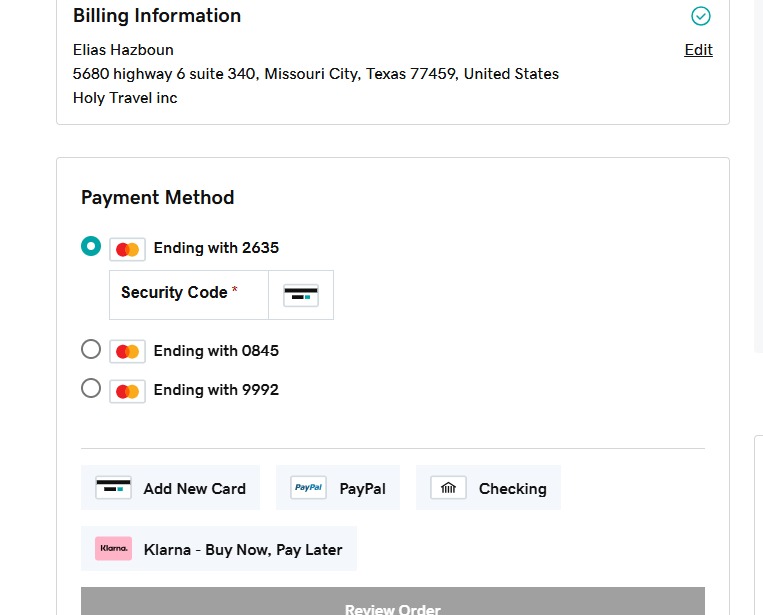Select the card ending with 2635 radio button
This screenshot has width=763, height=615.
91,247
